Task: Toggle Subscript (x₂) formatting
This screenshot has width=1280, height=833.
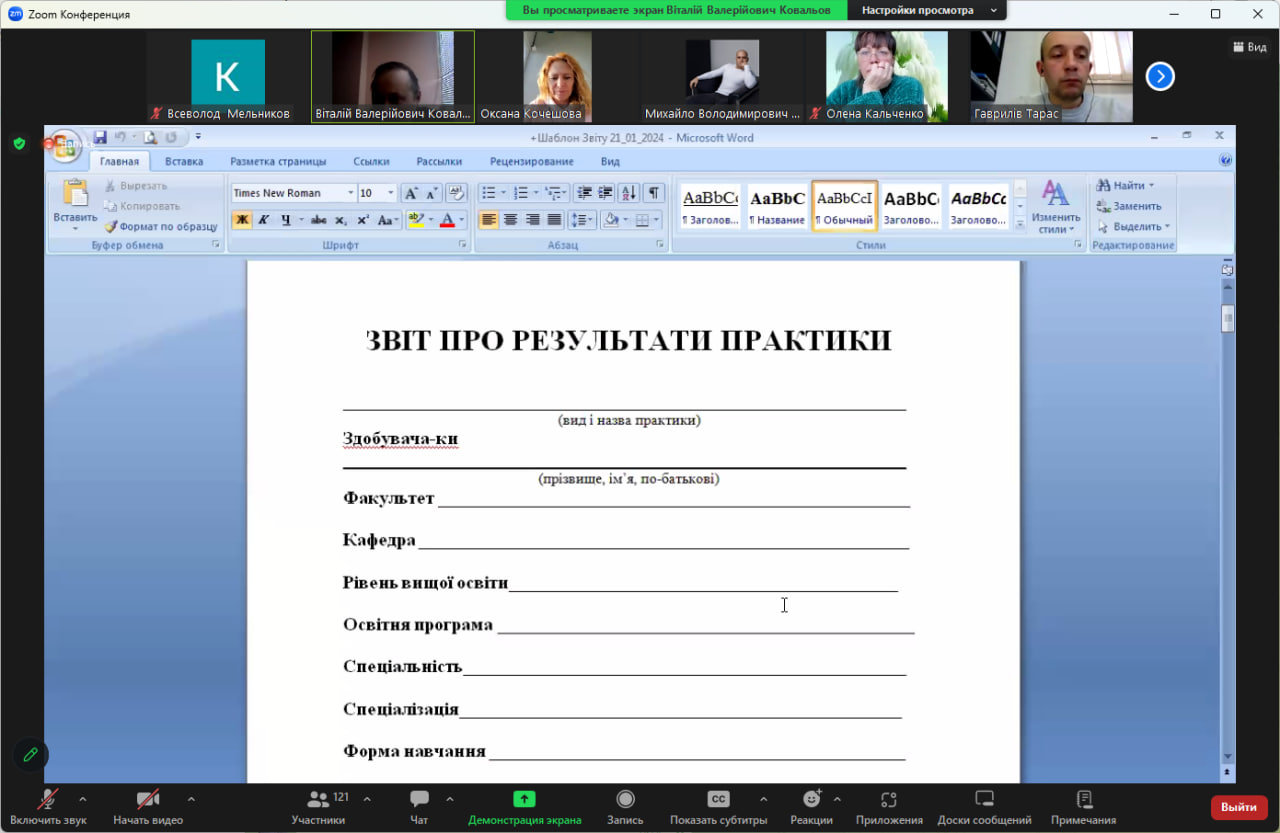Action: [x=341, y=220]
